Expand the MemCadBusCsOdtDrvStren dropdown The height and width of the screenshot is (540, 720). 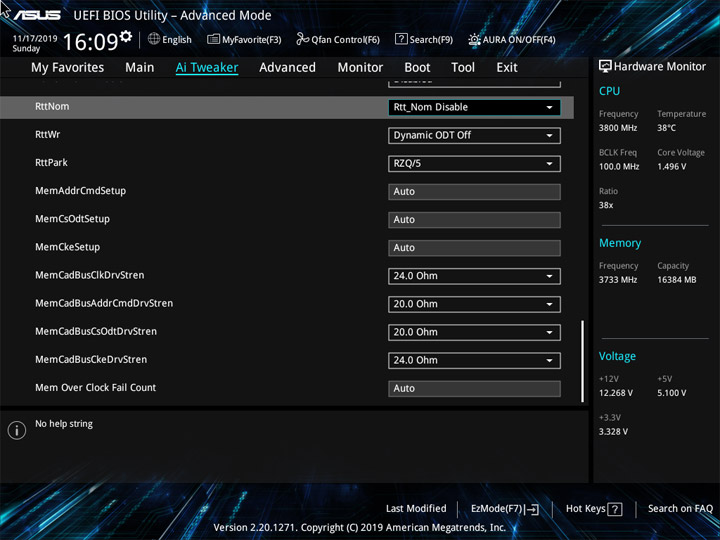[474, 332]
